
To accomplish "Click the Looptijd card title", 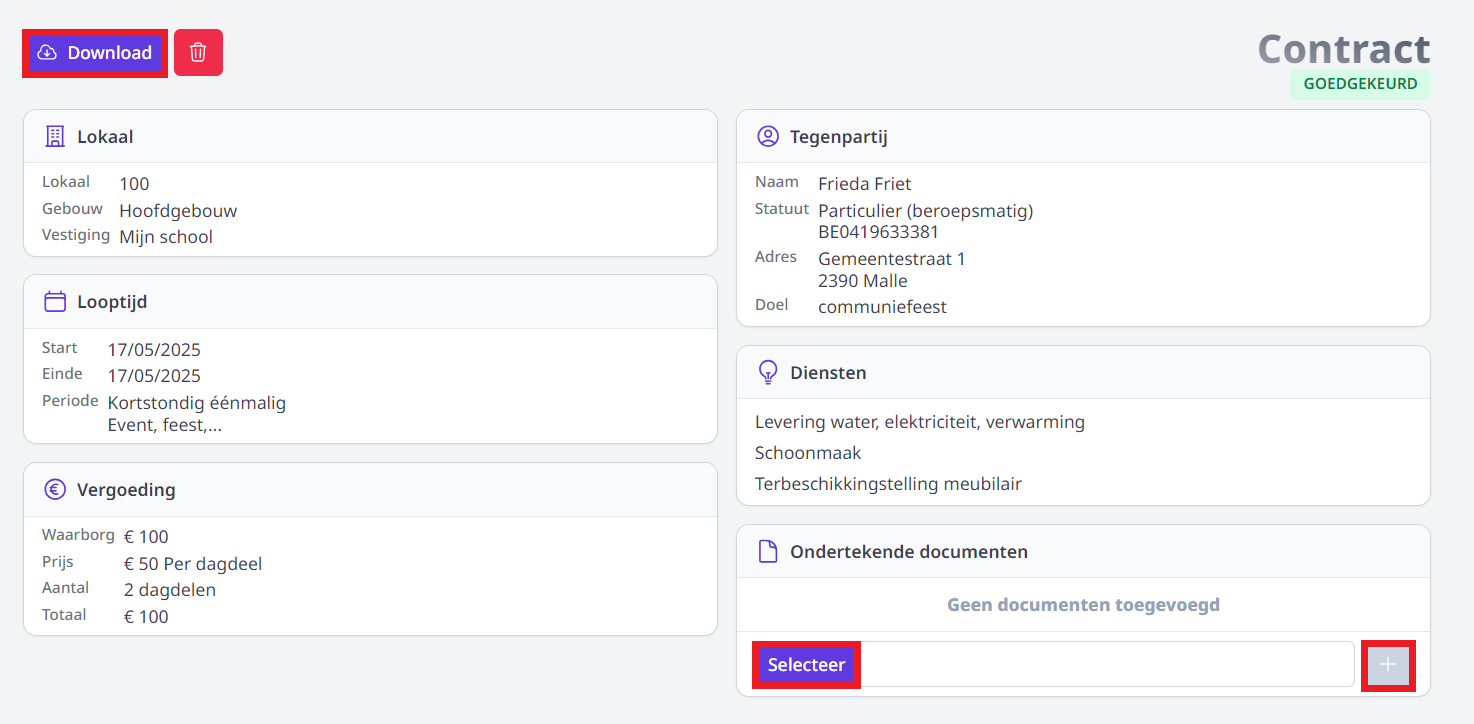I will pos(112,302).
